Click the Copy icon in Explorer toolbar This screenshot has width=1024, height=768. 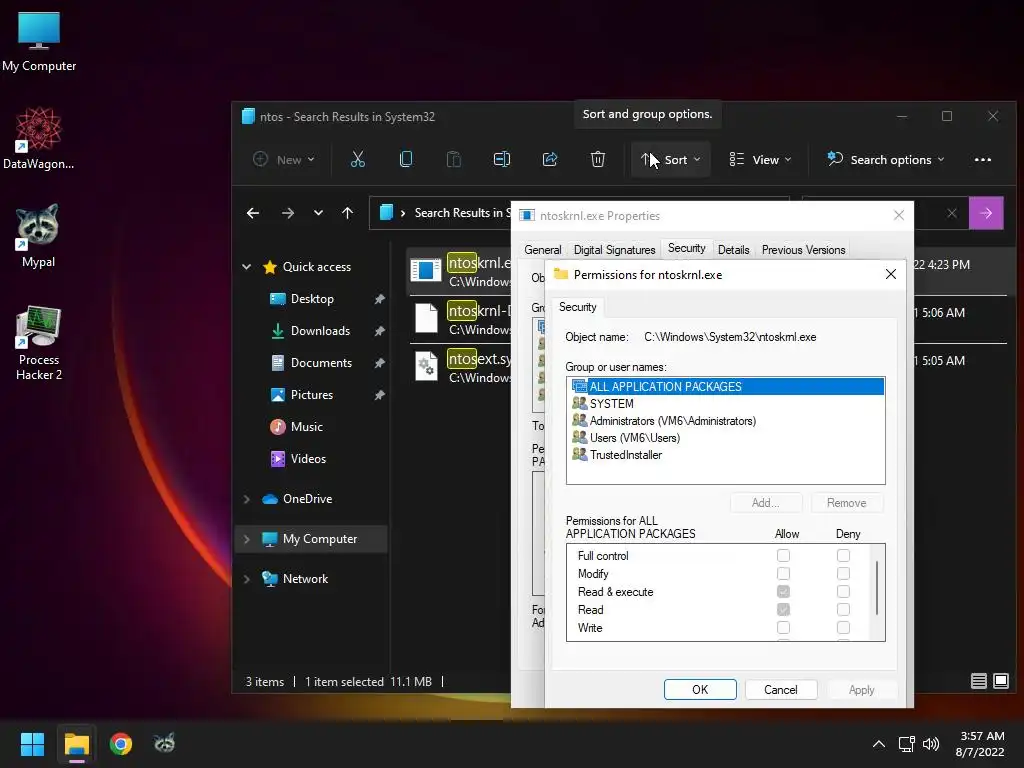tap(406, 159)
